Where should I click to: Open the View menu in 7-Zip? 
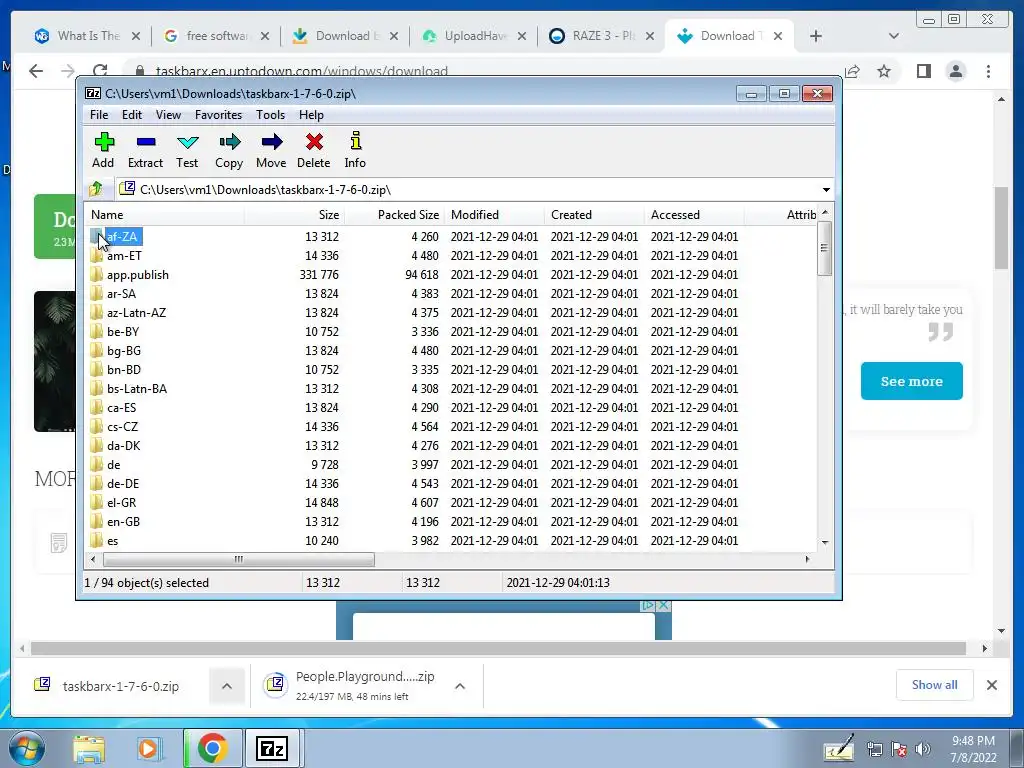click(x=168, y=115)
